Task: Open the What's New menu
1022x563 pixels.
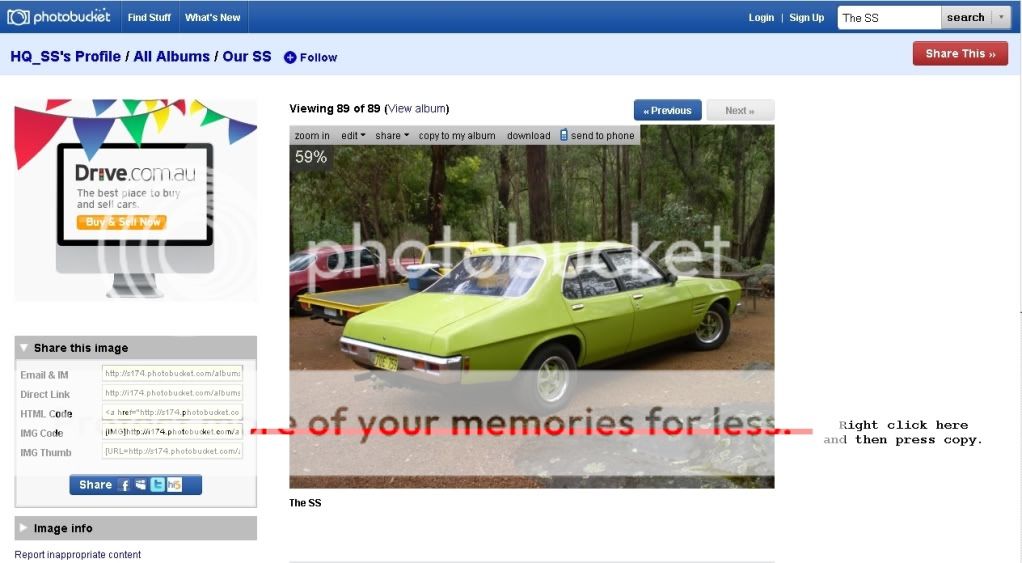Action: pos(212,18)
